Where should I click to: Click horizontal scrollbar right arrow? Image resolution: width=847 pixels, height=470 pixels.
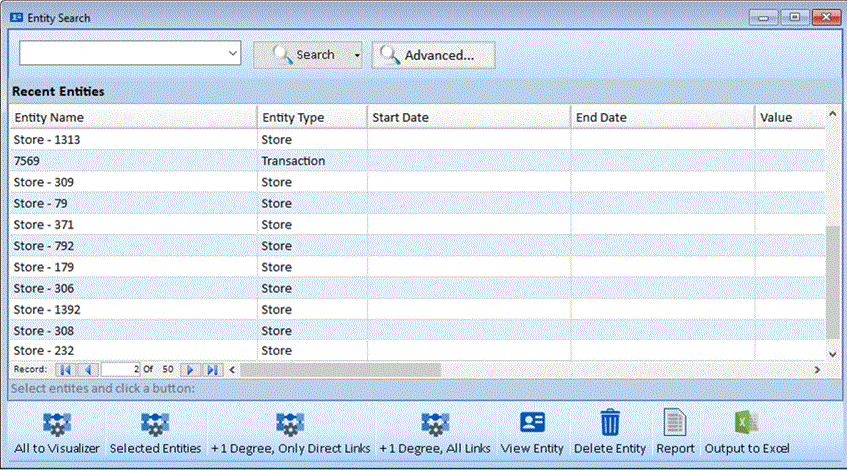coord(817,370)
